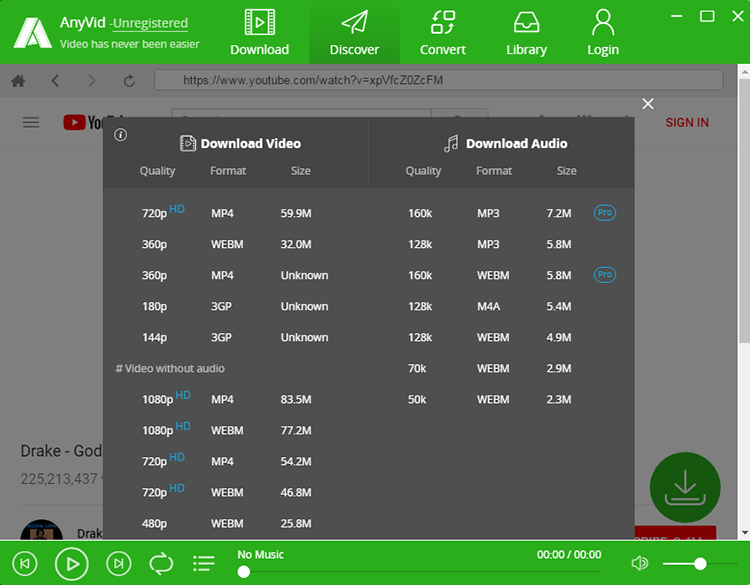The height and width of the screenshot is (585, 750).
Task: Select 360p WEBM 32.0M video
Action: tap(235, 244)
